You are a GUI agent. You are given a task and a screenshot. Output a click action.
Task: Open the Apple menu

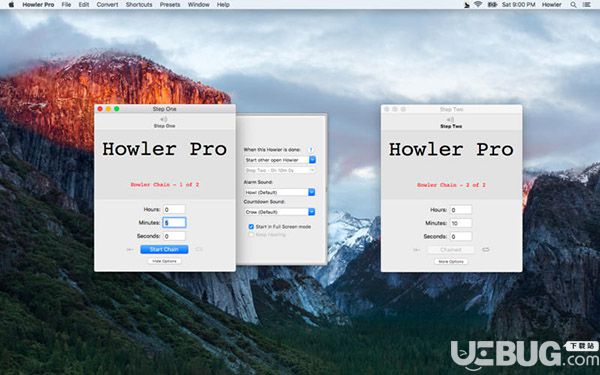coord(11,5)
